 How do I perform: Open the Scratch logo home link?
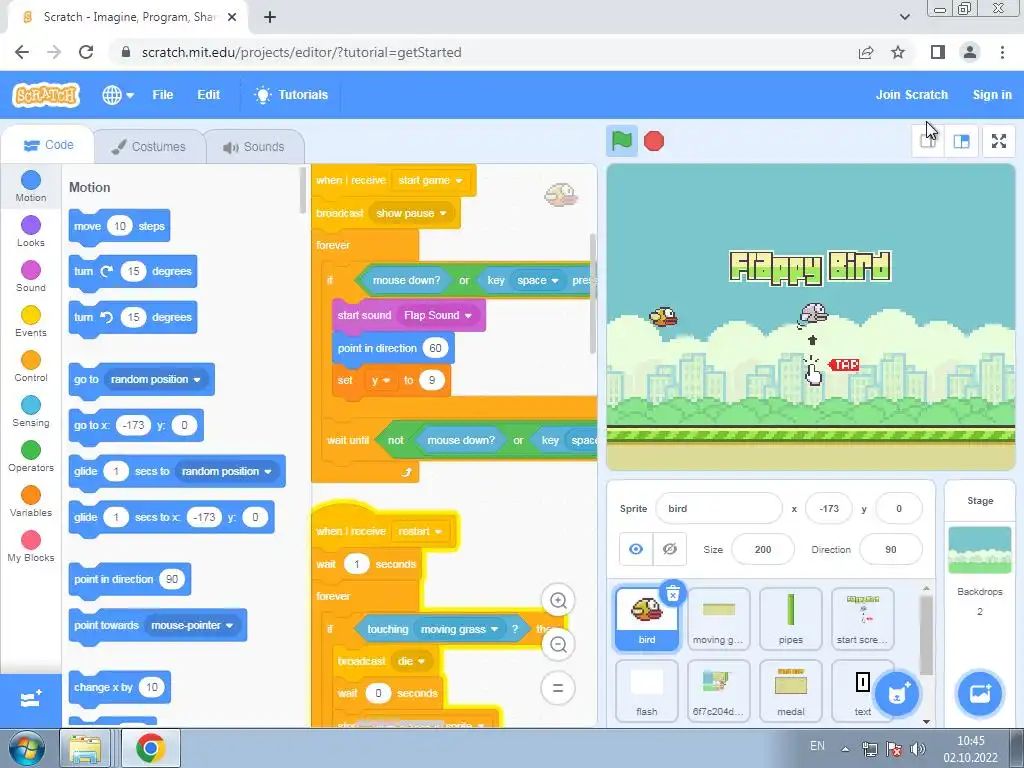tap(46, 95)
